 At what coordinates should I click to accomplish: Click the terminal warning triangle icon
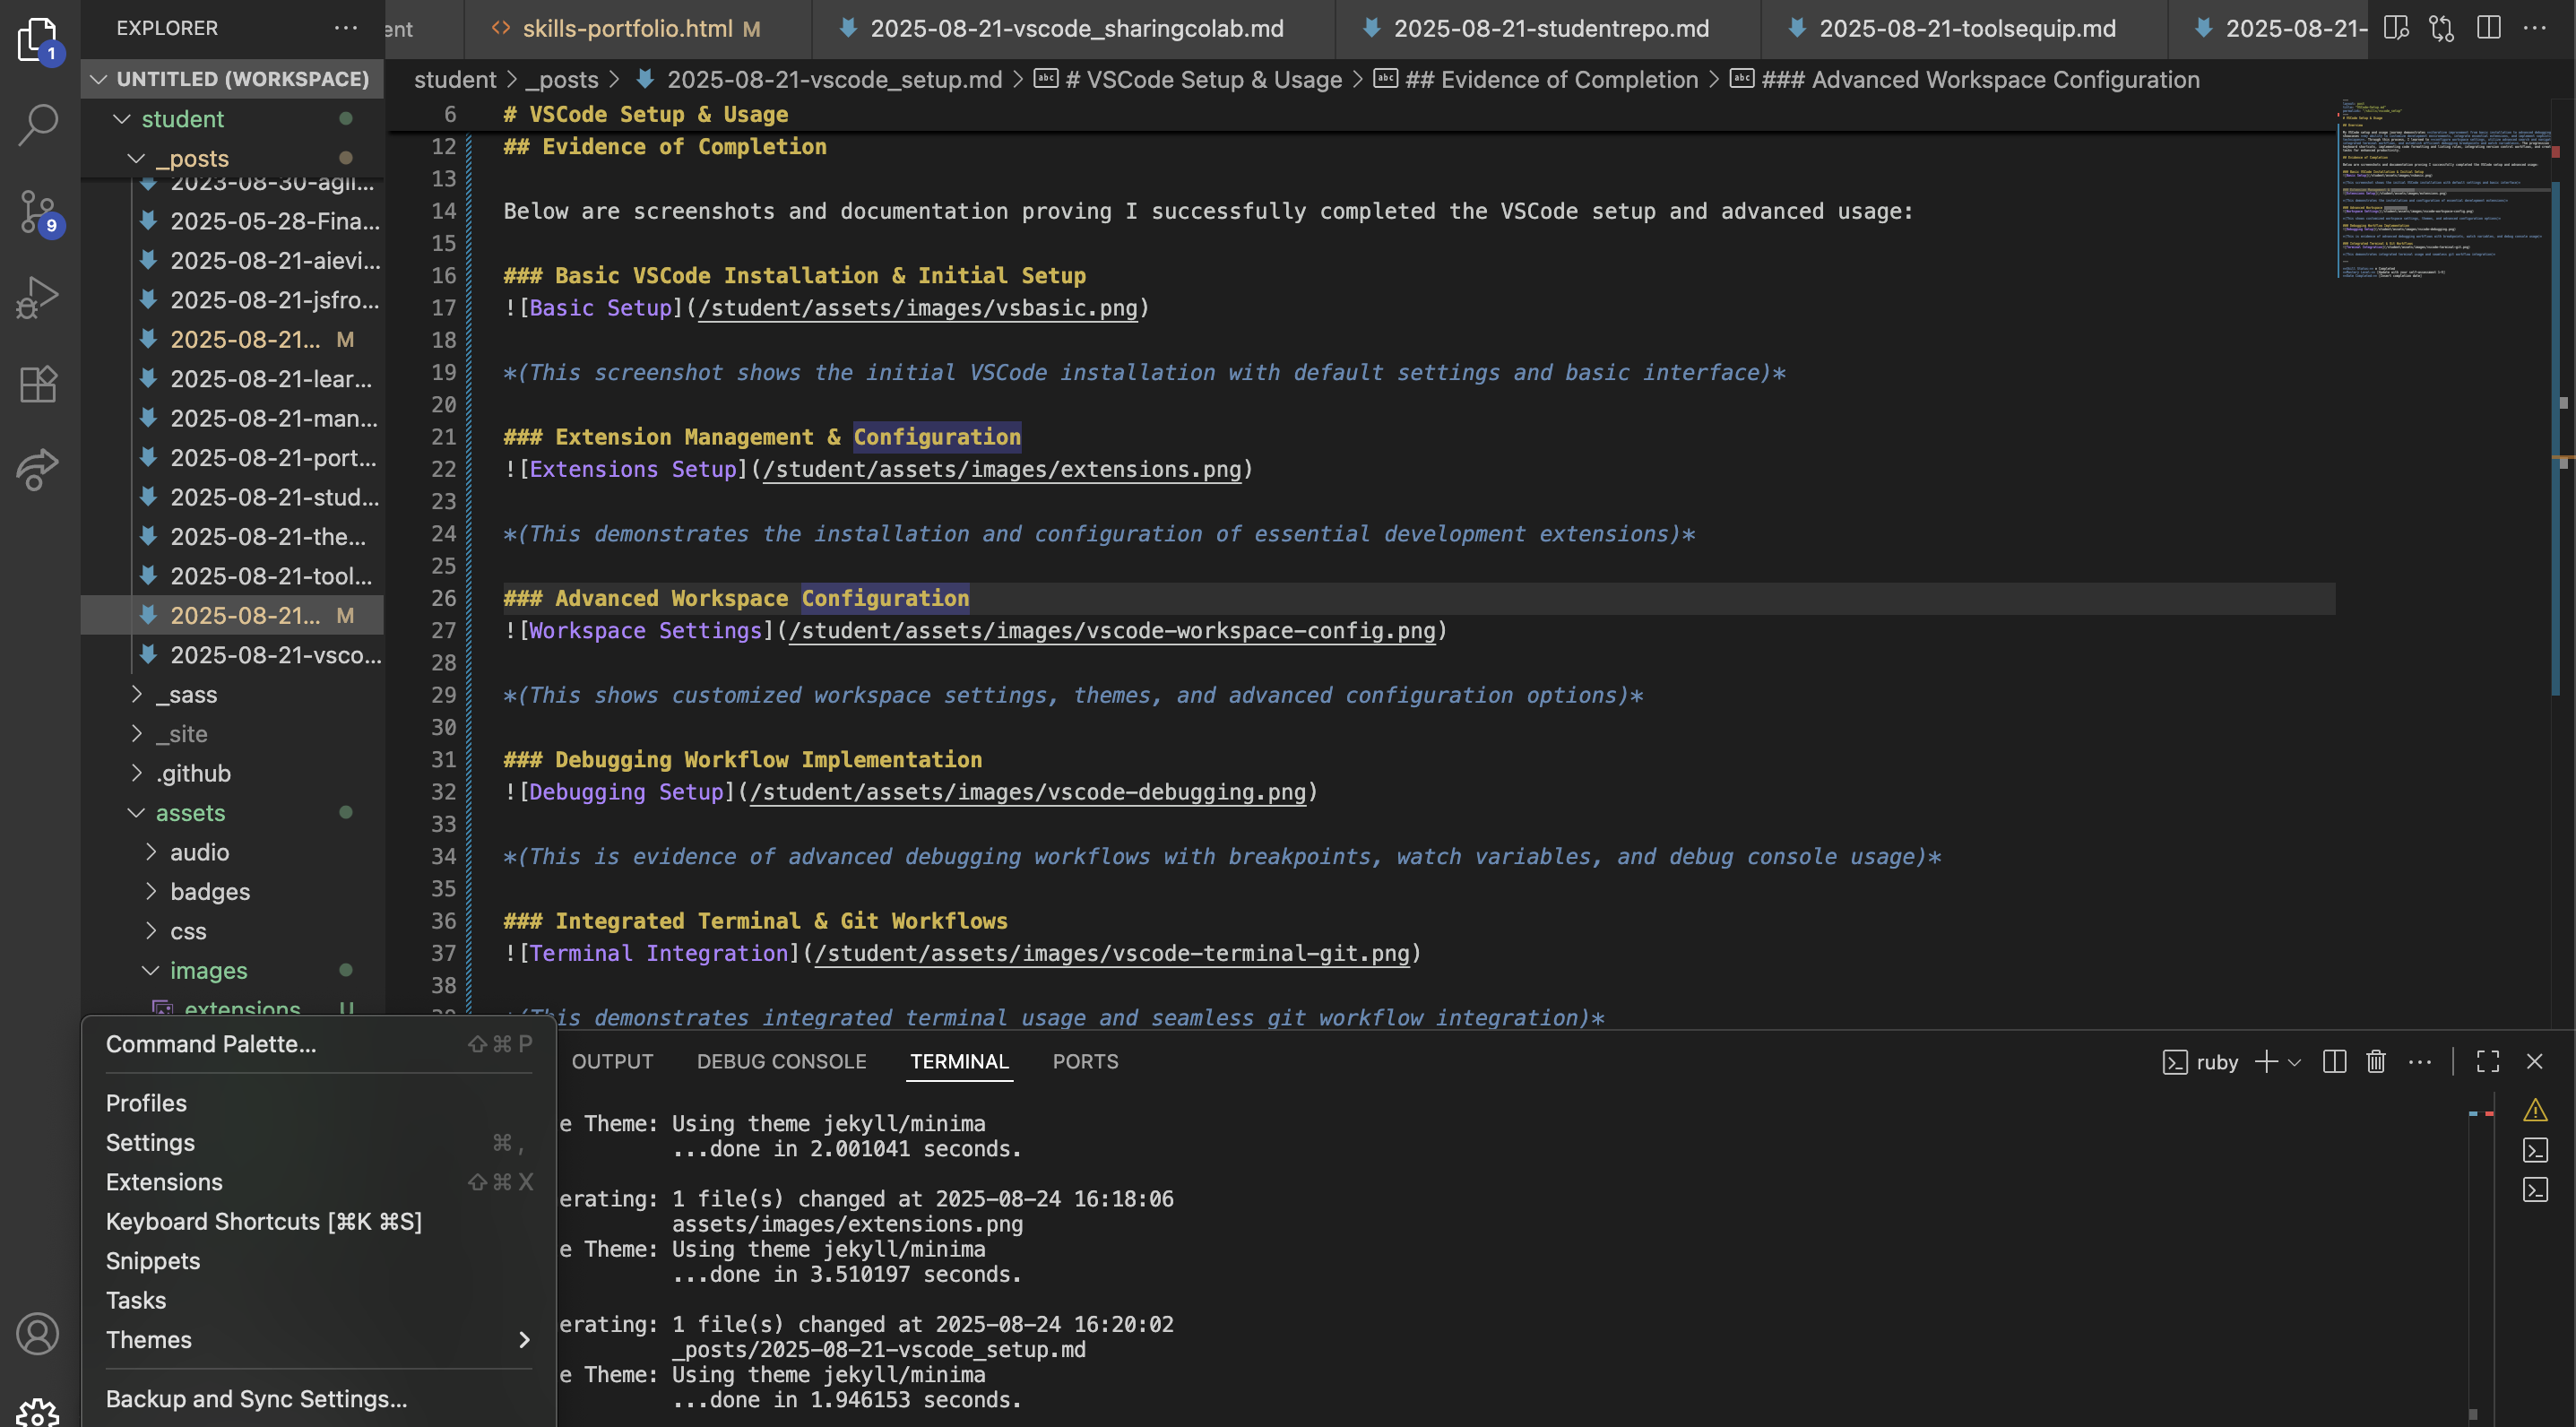pyautogui.click(x=2535, y=1110)
